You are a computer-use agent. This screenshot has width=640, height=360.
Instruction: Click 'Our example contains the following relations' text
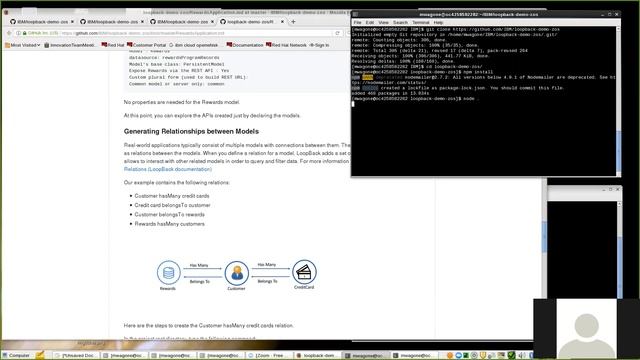[x=177, y=182]
